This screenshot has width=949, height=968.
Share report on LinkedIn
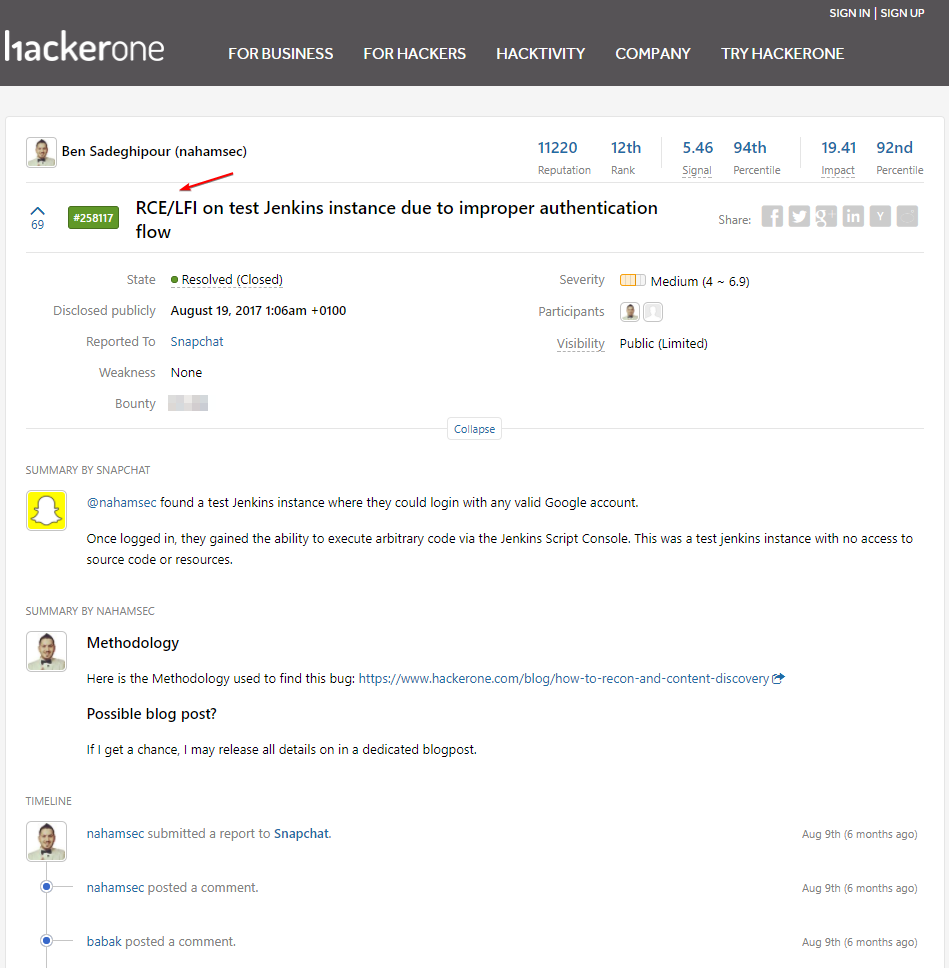coord(853,216)
